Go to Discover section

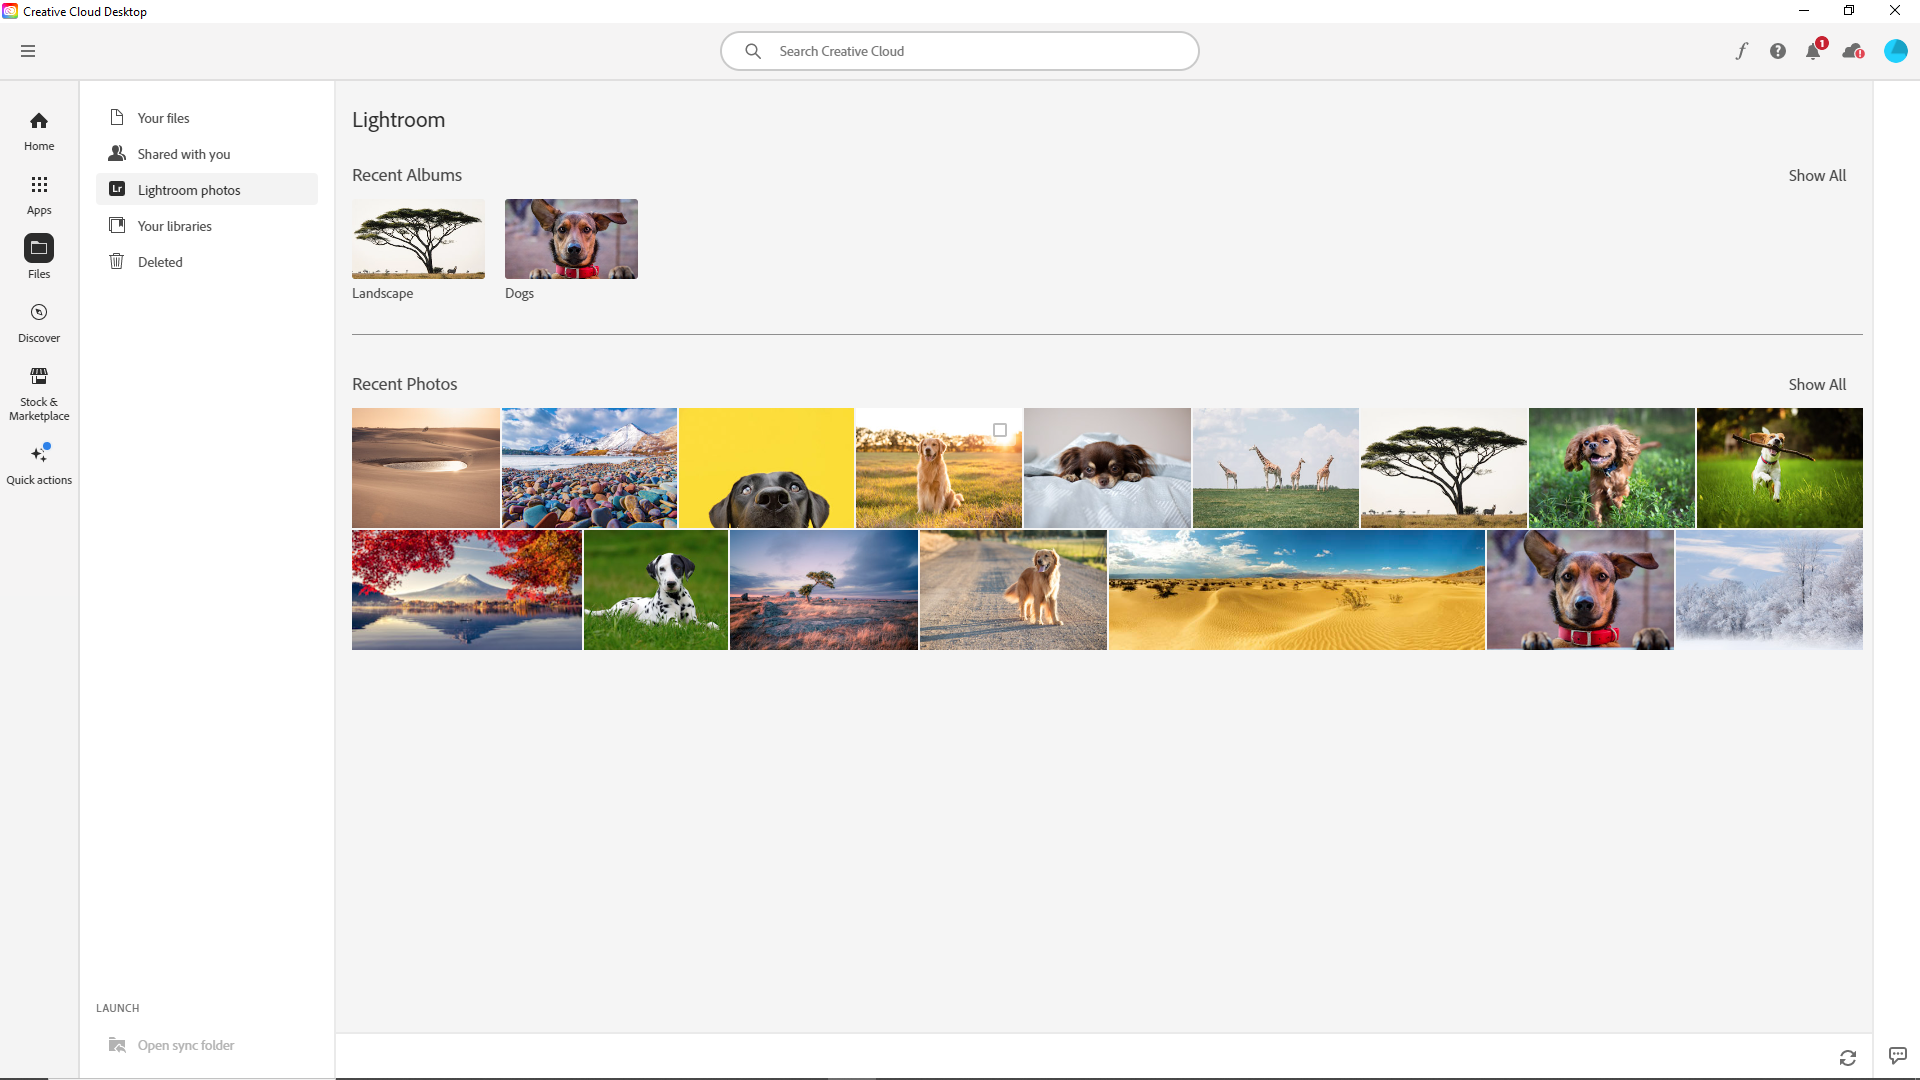pos(38,320)
